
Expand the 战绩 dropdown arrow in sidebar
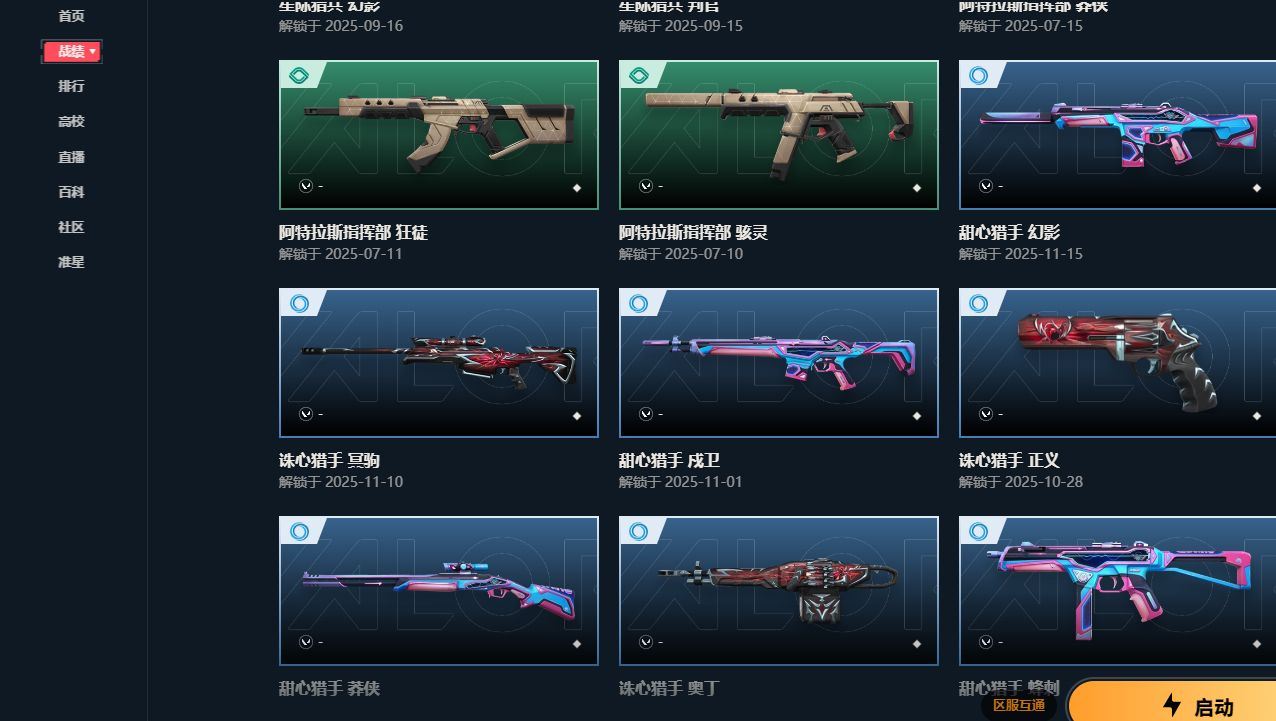(93, 51)
